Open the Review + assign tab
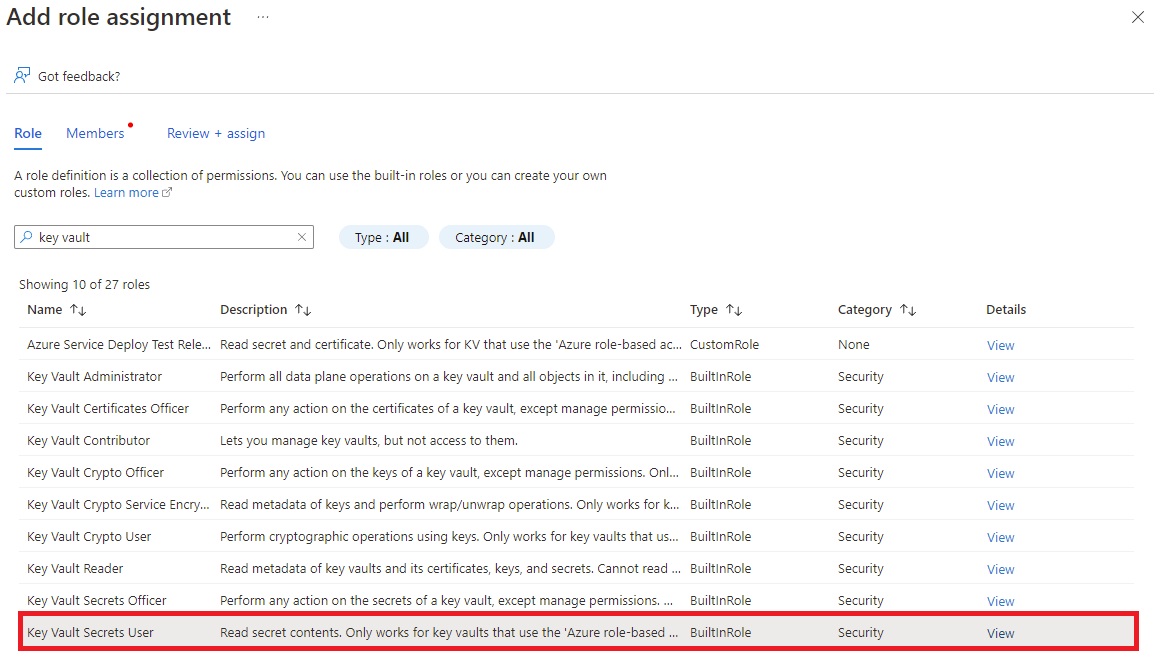Screen dimensions: 1161x661 click(215, 133)
